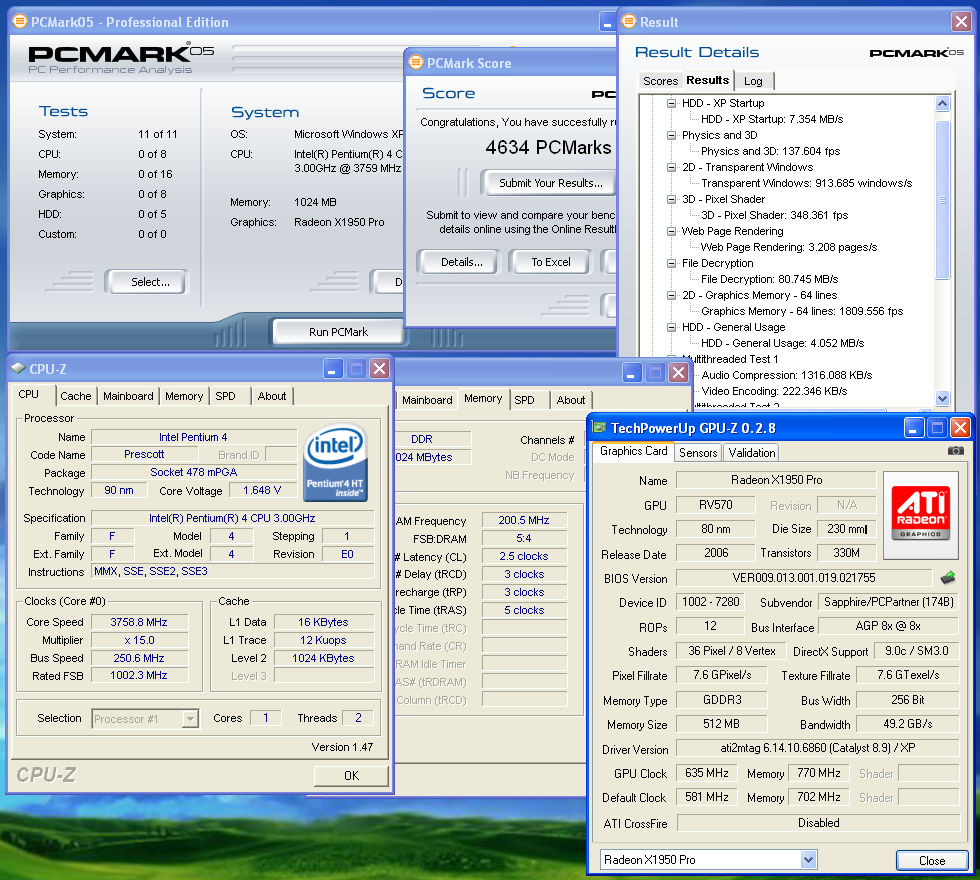
Task: Click the PCMark Score window title icon
Action: click(416, 62)
